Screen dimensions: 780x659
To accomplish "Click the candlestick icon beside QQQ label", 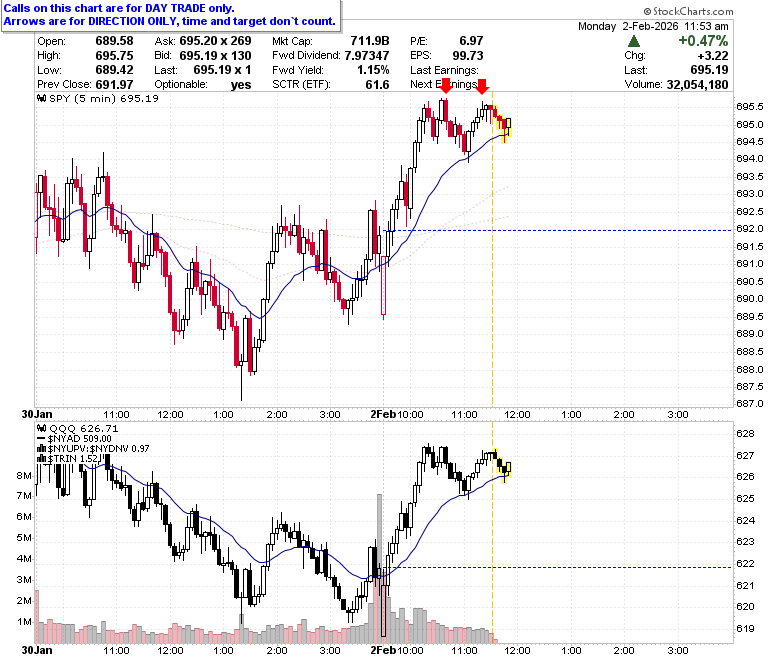I will click(x=42, y=428).
